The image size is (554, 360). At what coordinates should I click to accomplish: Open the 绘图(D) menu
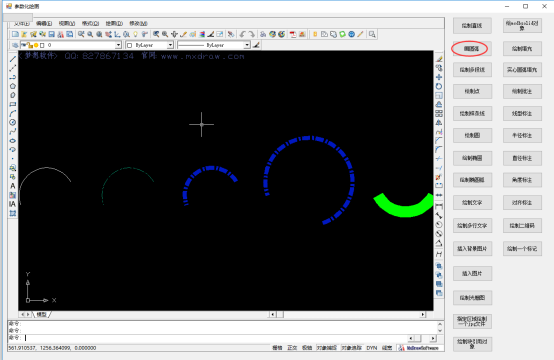114,23
